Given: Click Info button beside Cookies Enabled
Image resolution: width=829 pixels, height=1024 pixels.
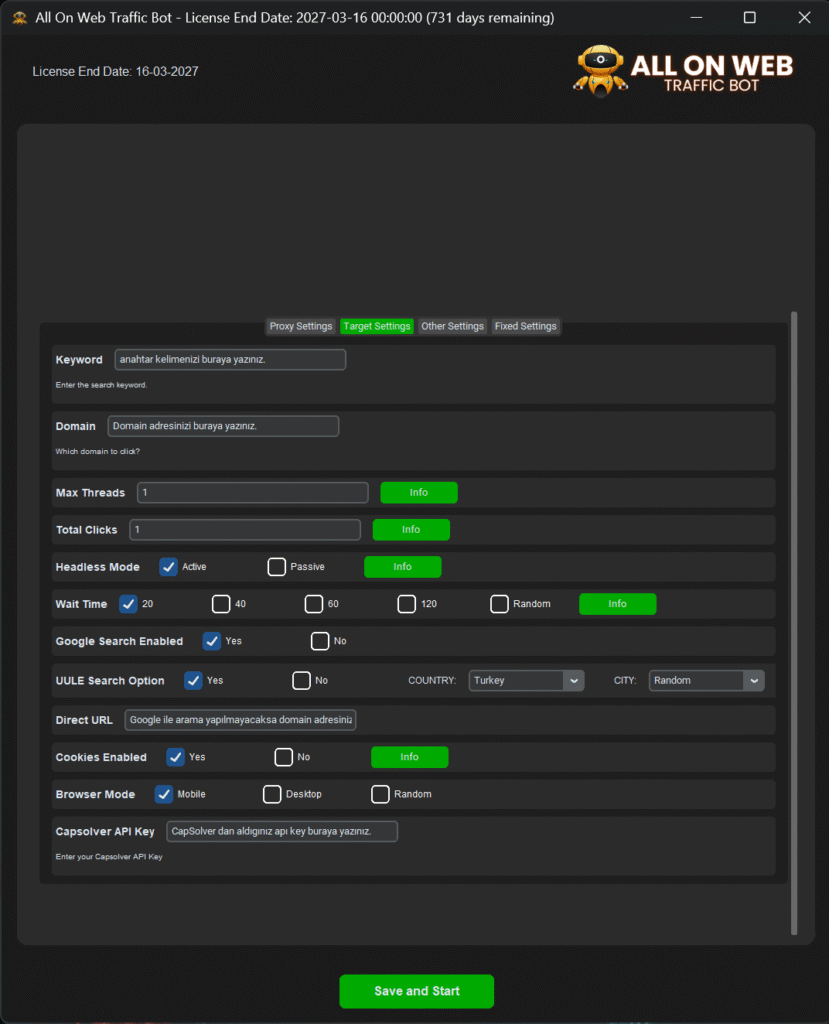Looking at the screenshot, I should point(409,757).
